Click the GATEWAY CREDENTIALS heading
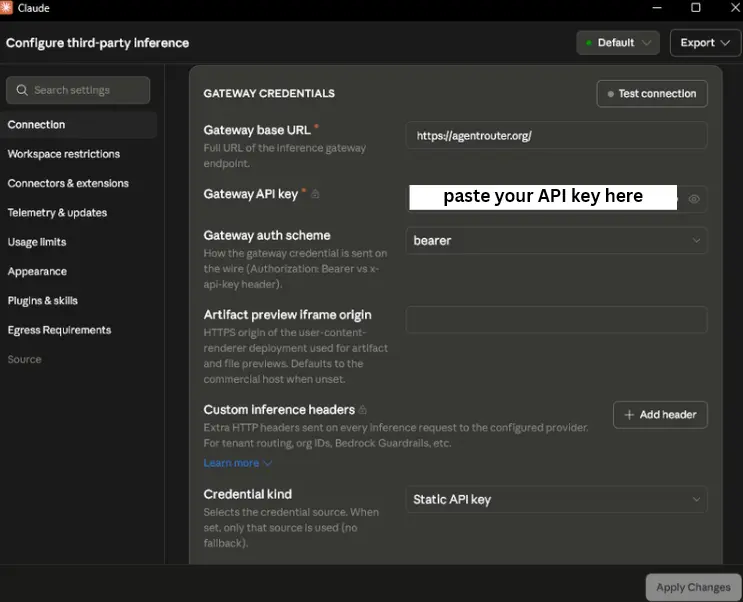 pos(269,93)
